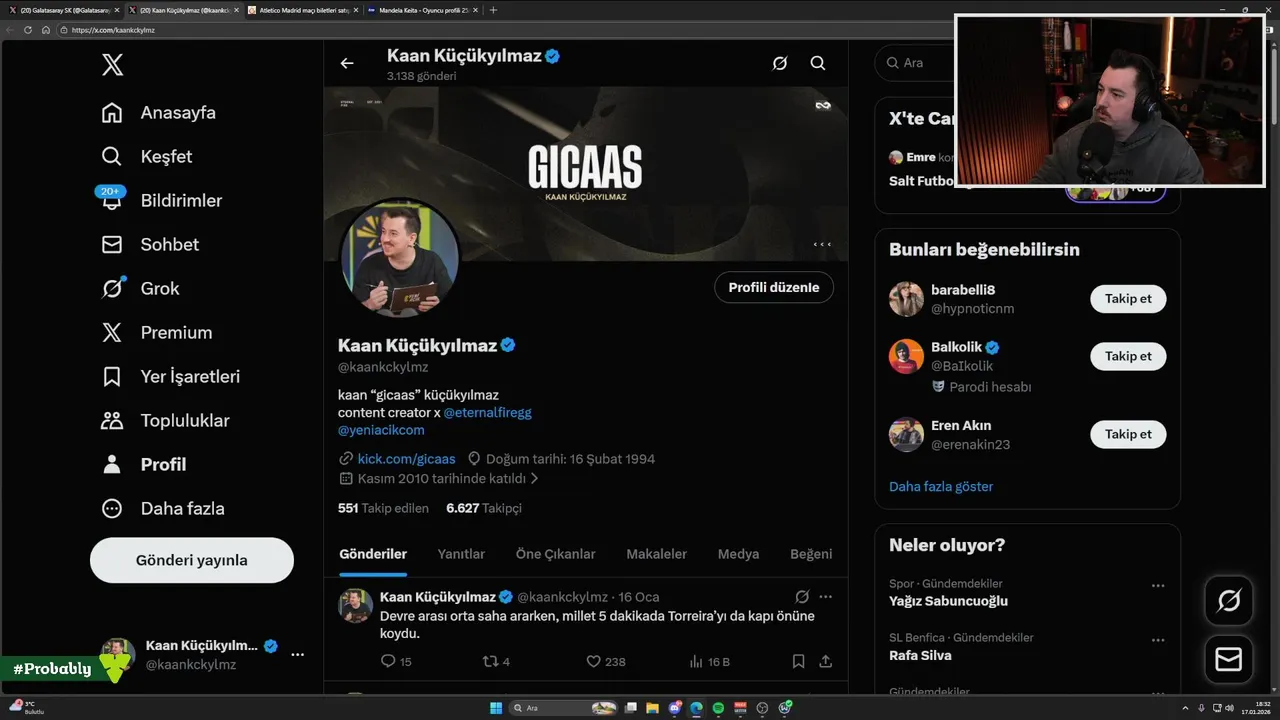The width and height of the screenshot is (1280, 720).
Task: Click 6.627 Takipçi count
Action: point(484,508)
